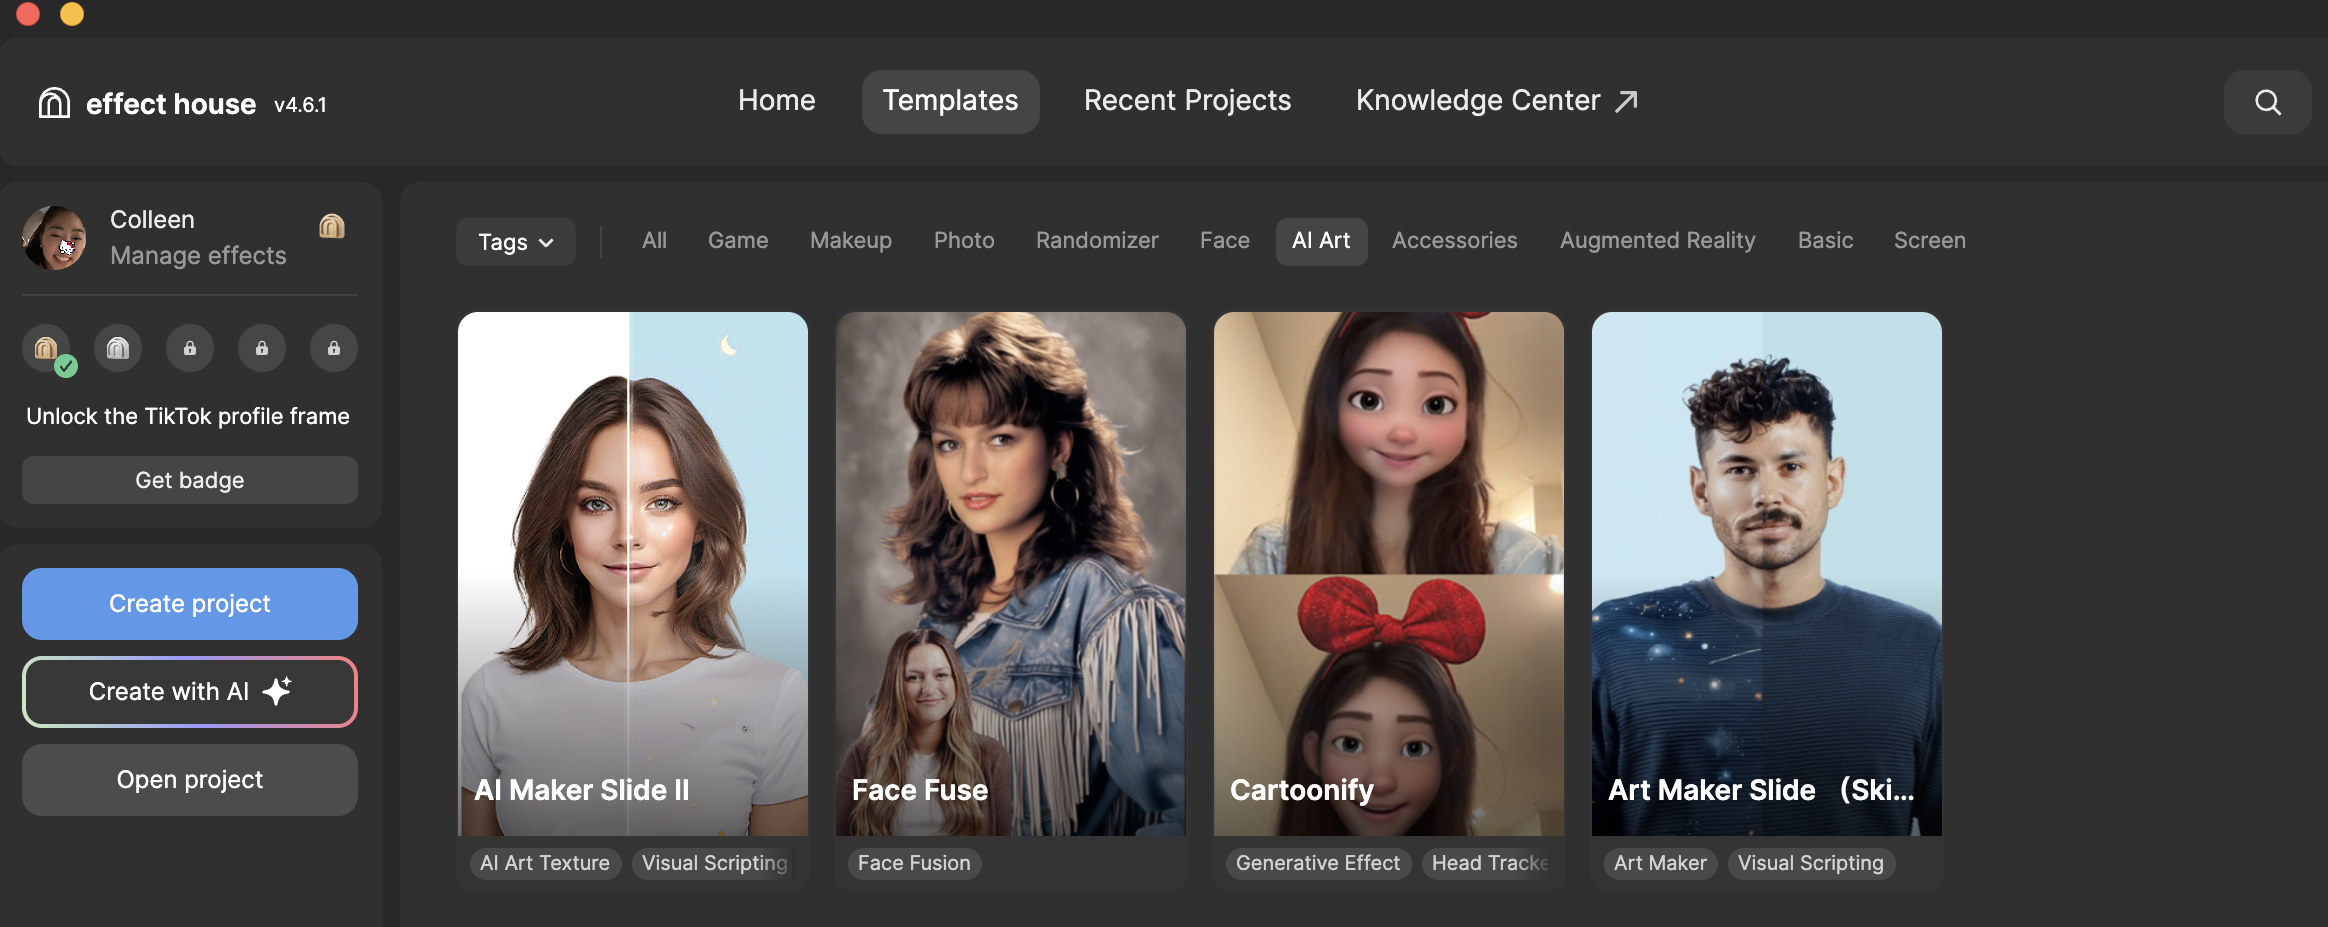Filter templates by All
Viewport: 2328px width, 927px height.
[654, 241]
